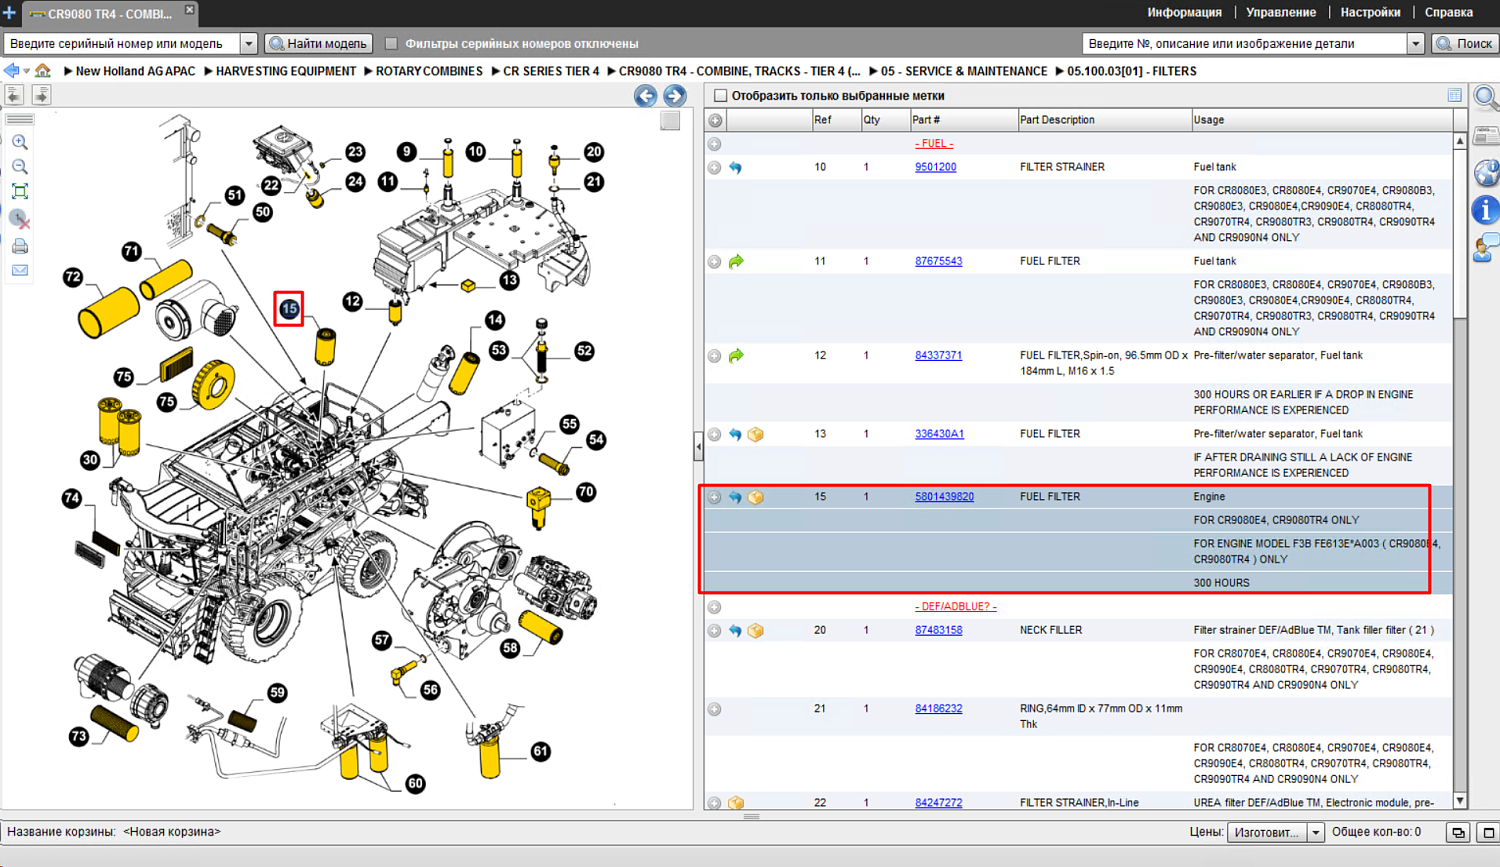Open part number link 9501200

tap(935, 167)
